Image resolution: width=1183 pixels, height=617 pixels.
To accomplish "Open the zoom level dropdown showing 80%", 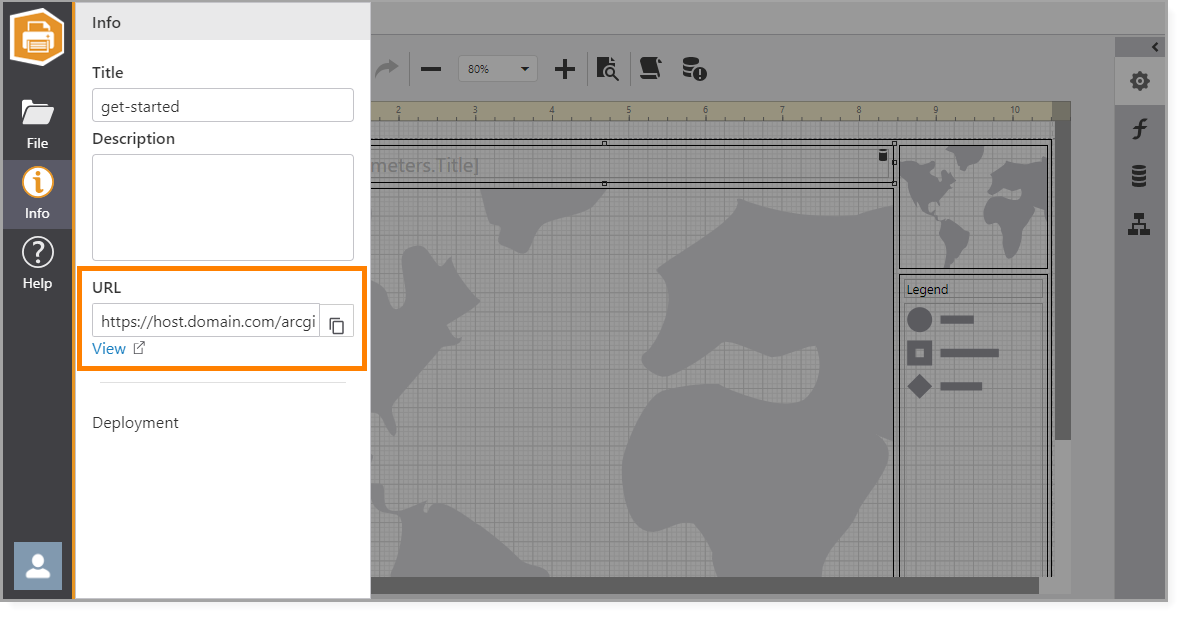I will coord(497,68).
